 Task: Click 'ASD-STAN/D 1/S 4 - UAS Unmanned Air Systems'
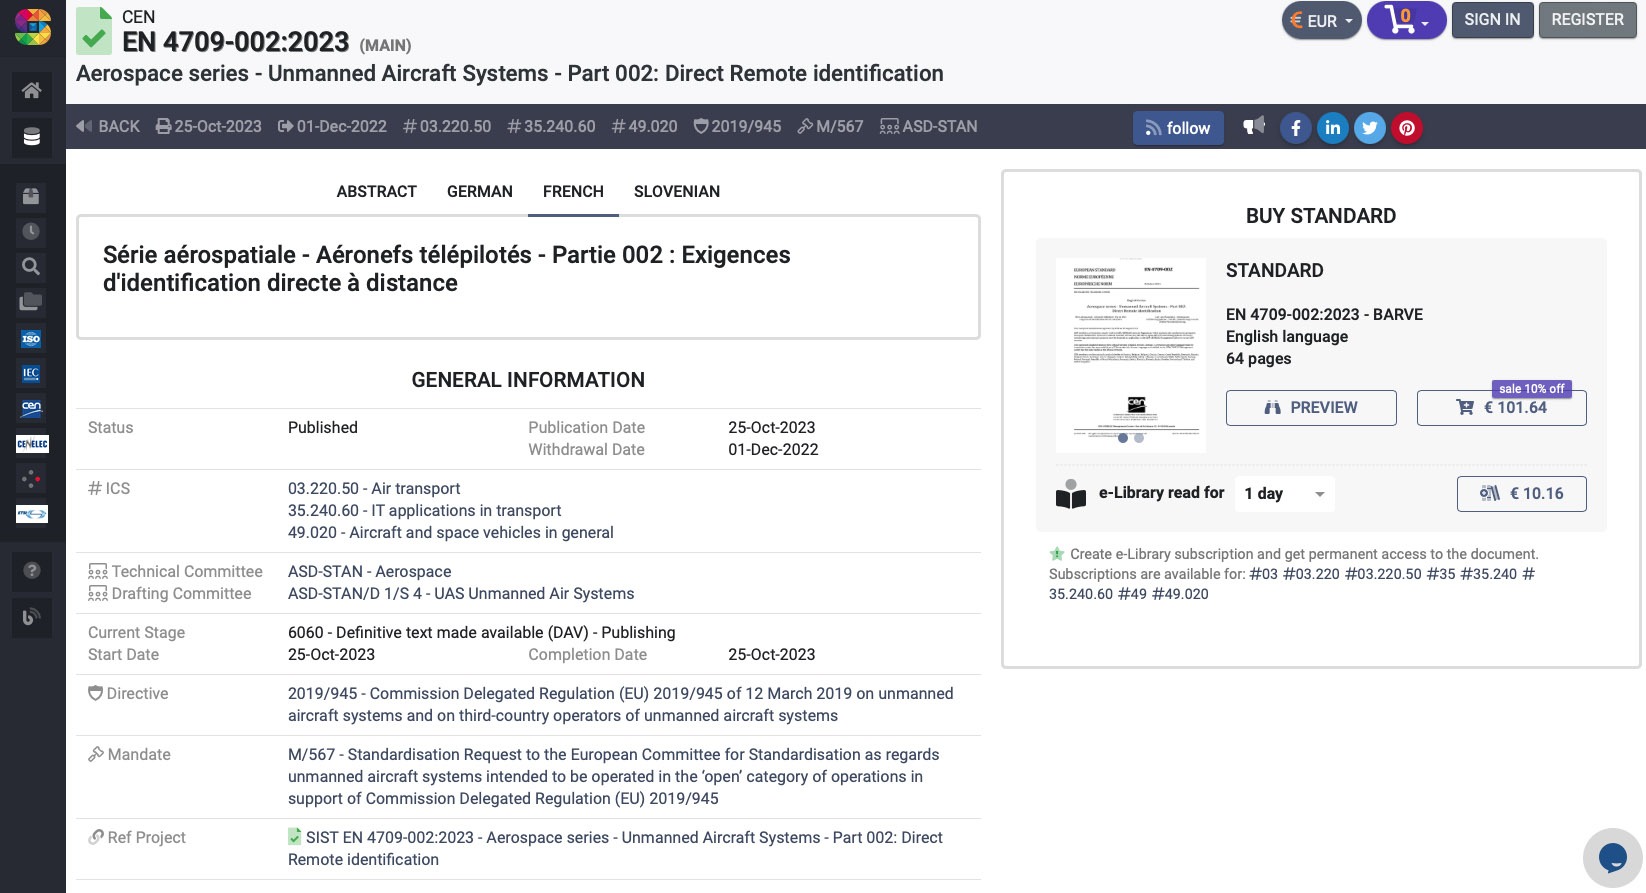pos(461,594)
